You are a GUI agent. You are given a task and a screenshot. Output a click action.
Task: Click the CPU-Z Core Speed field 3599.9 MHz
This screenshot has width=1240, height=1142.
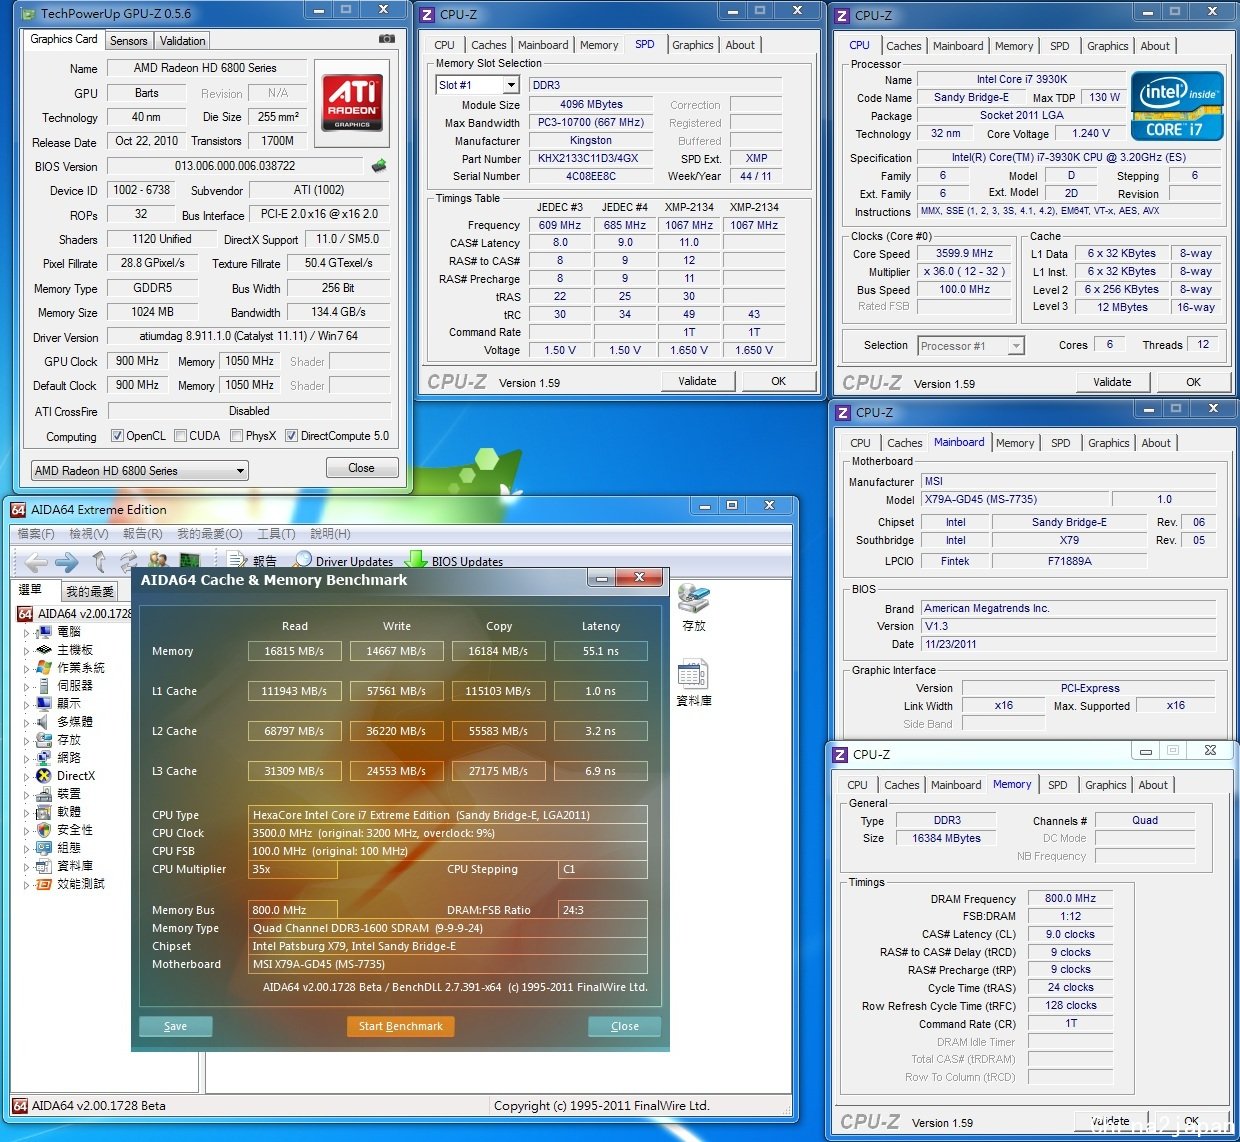click(x=964, y=253)
